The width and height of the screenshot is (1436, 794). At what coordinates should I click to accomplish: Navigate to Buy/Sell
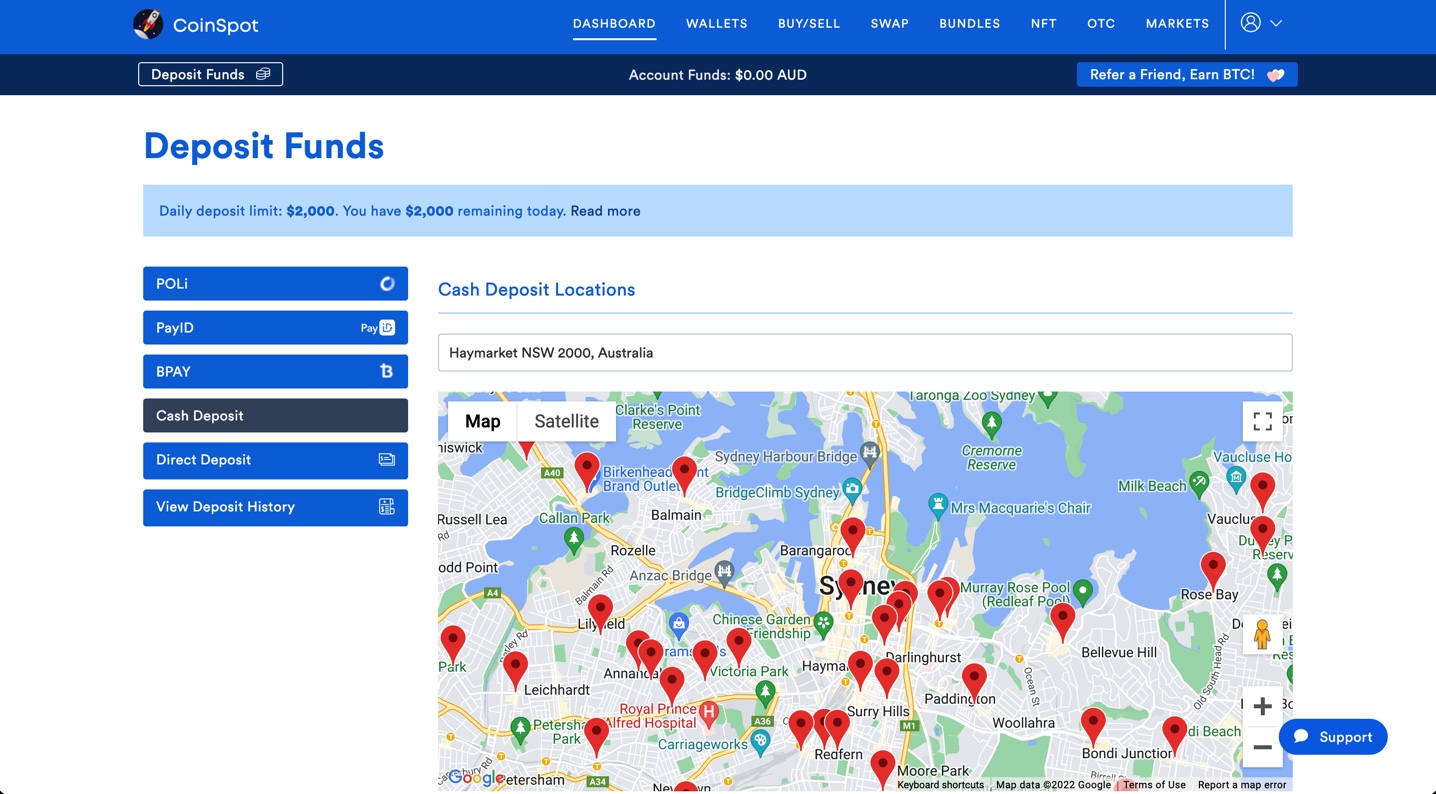point(809,23)
